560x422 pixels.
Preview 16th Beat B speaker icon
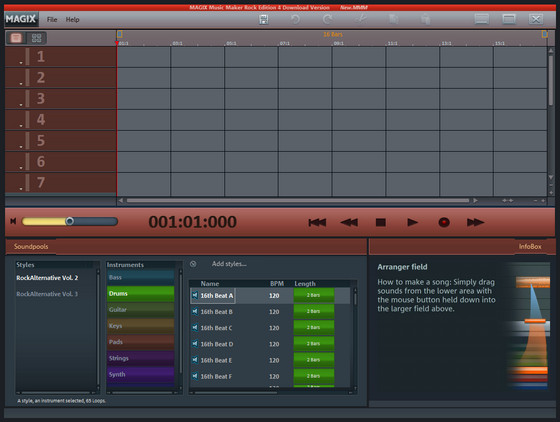coord(195,311)
